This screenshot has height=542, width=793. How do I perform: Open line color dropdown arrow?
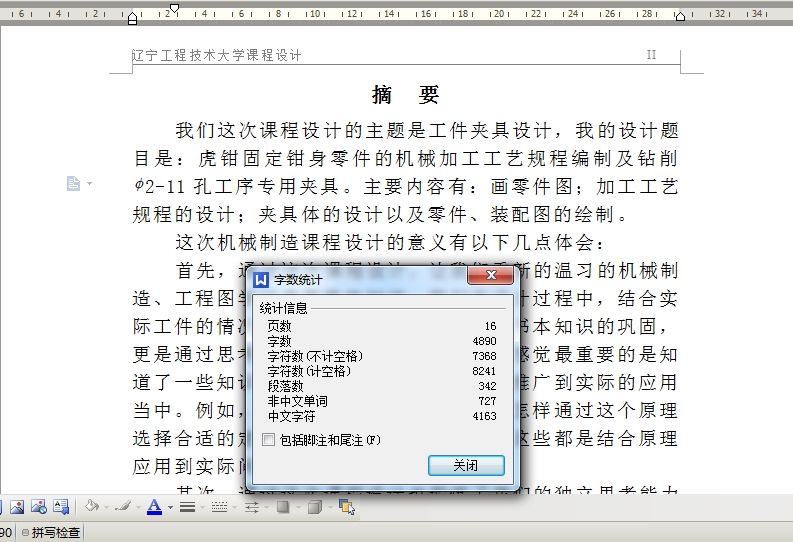[x=138, y=507]
